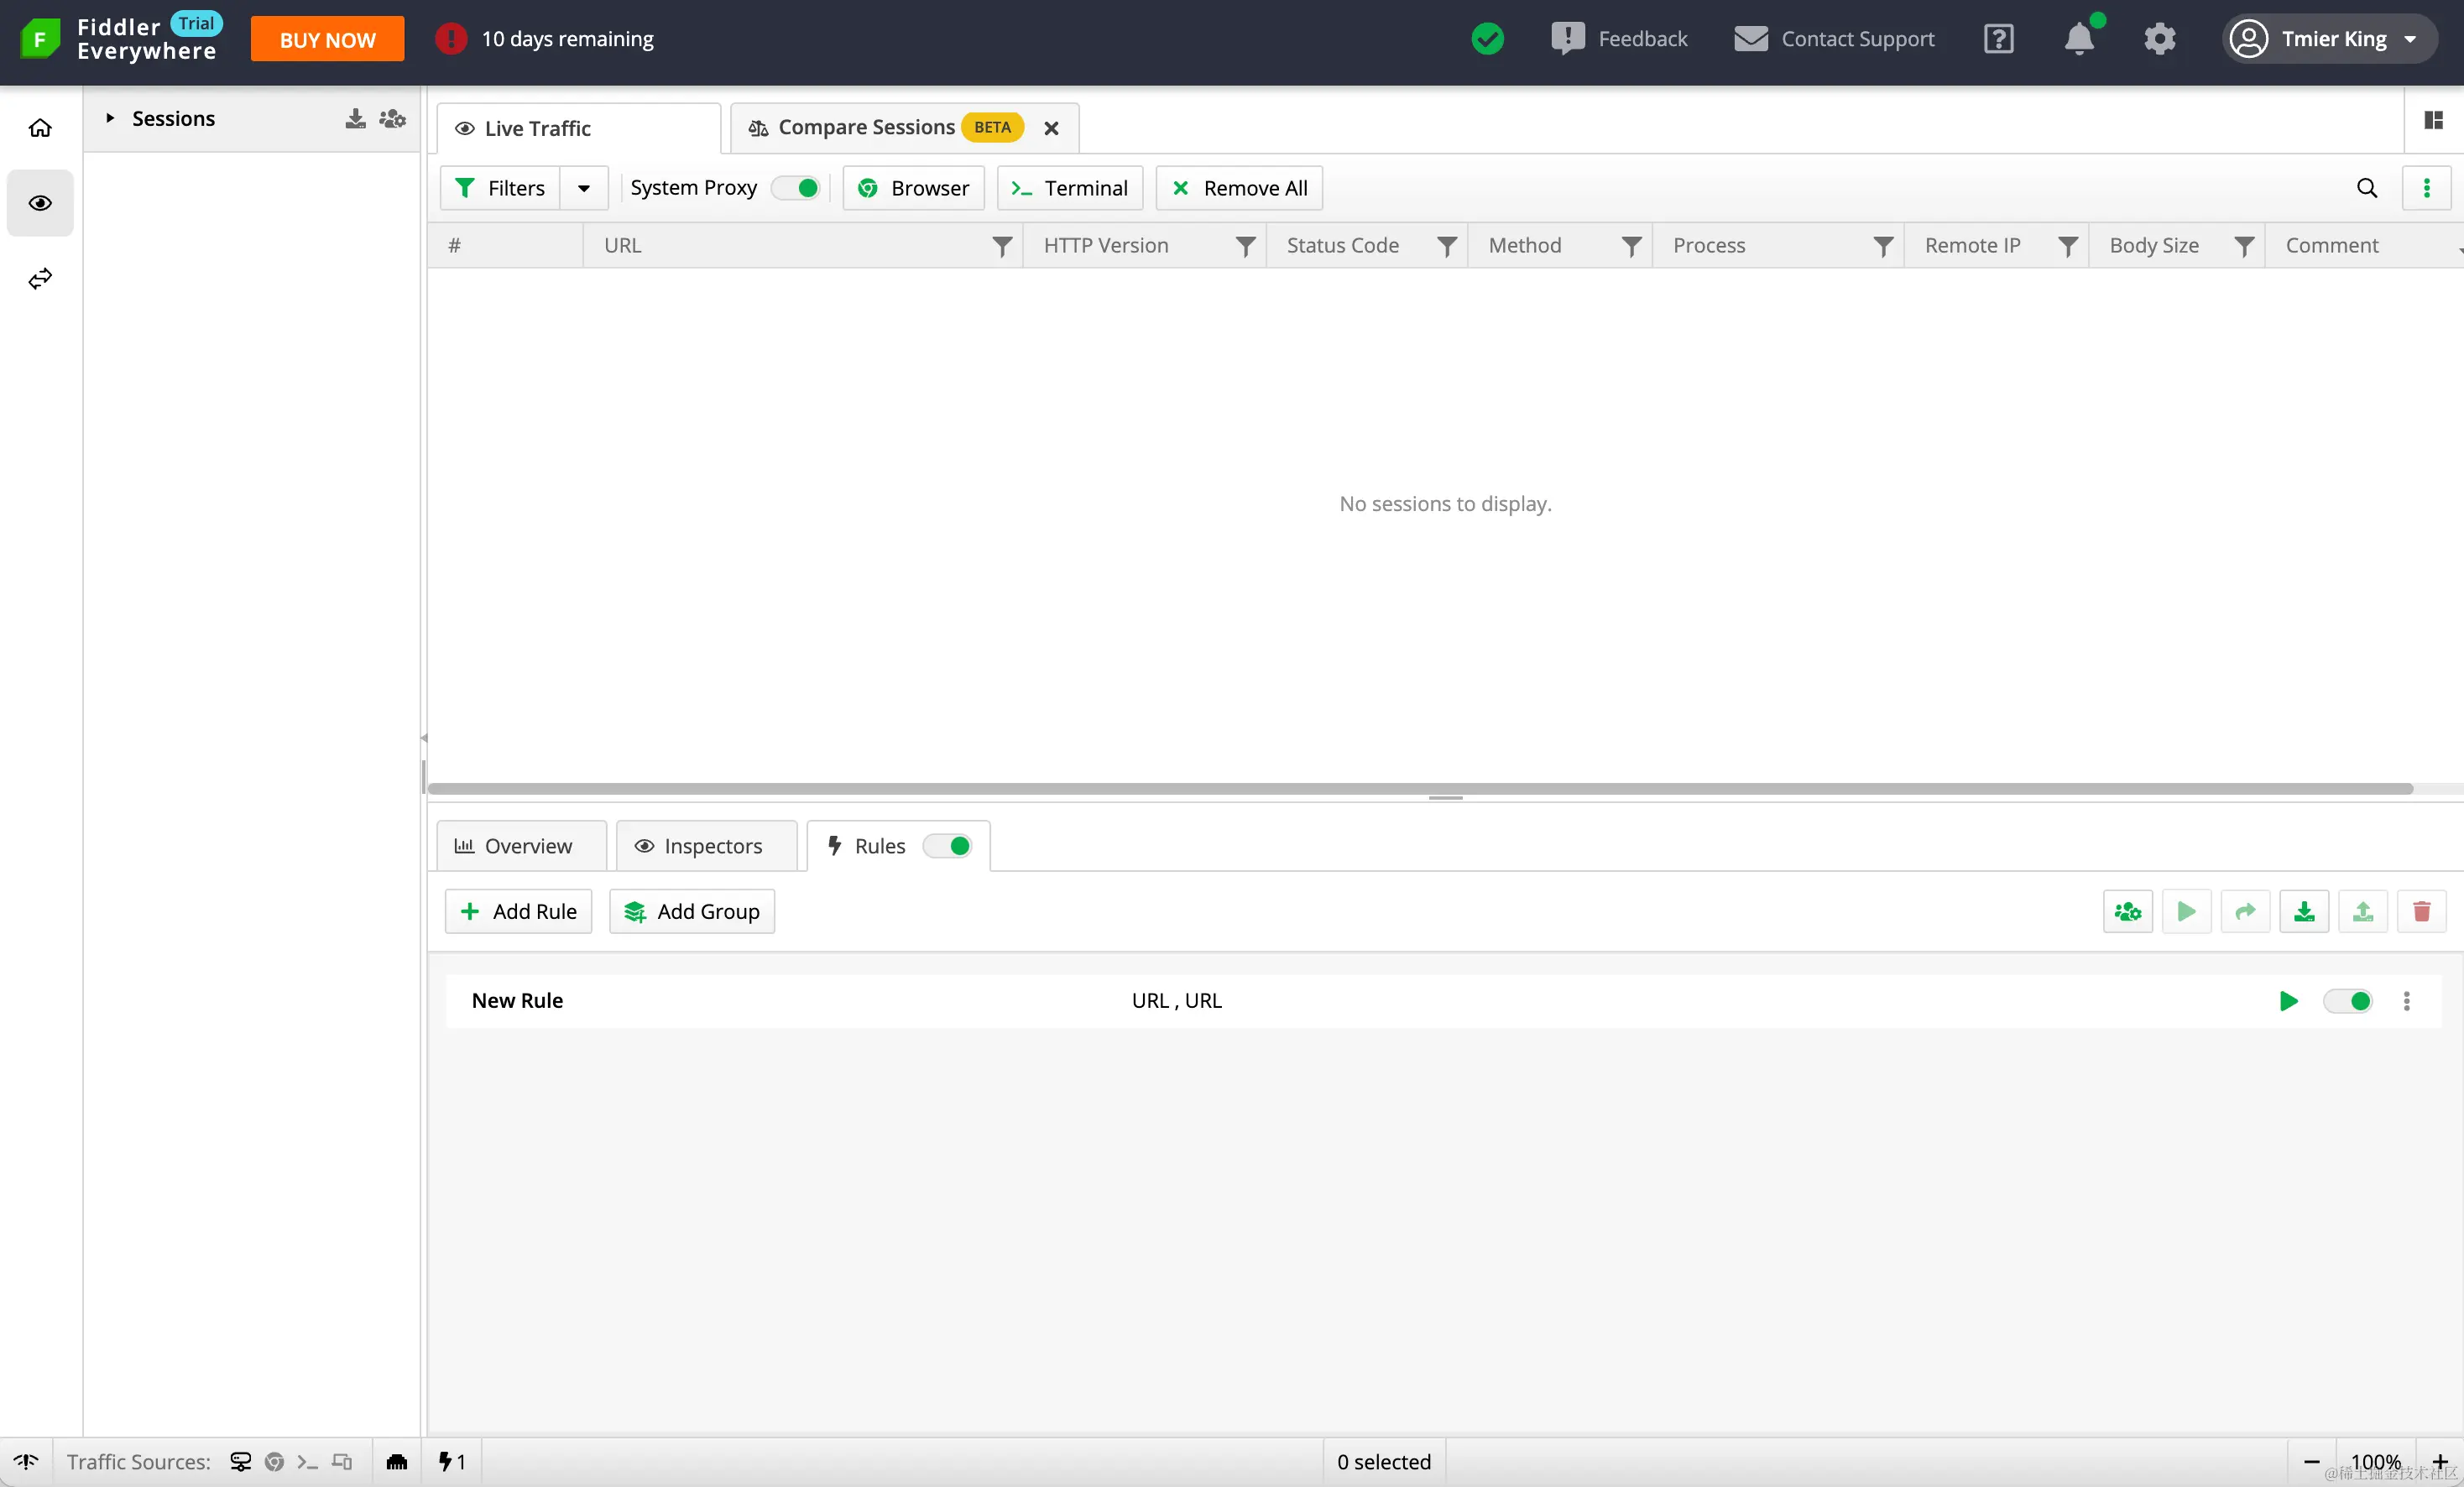Open the Tmier King account menu
The width and height of the screenshot is (2464, 1487).
click(x=2331, y=38)
